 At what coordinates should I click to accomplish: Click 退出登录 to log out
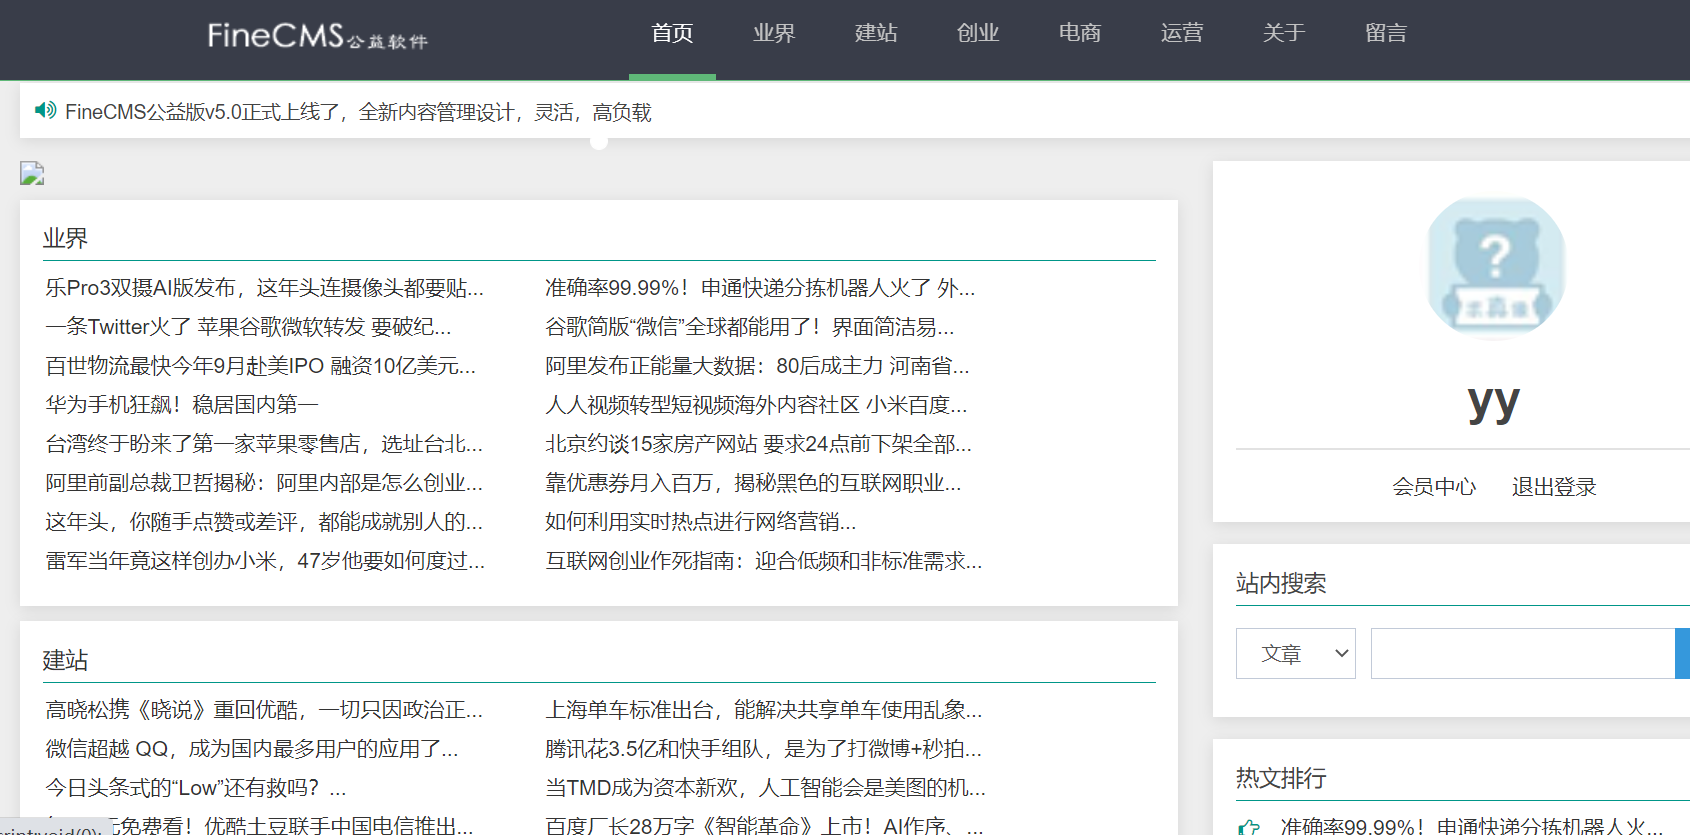[1554, 487]
